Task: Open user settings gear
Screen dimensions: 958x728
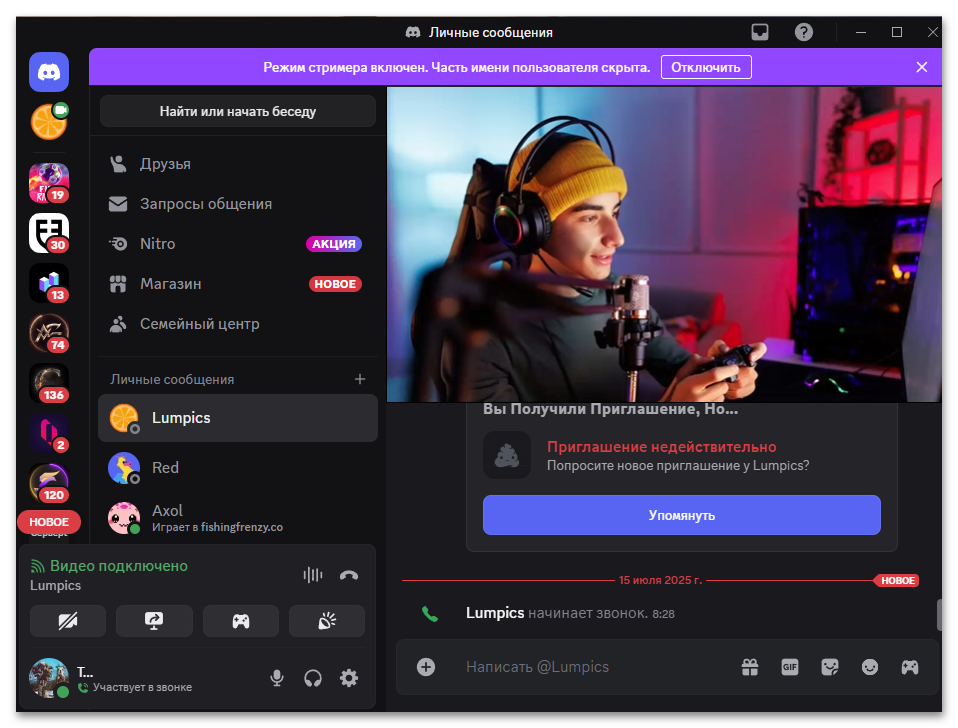Action: (x=349, y=678)
